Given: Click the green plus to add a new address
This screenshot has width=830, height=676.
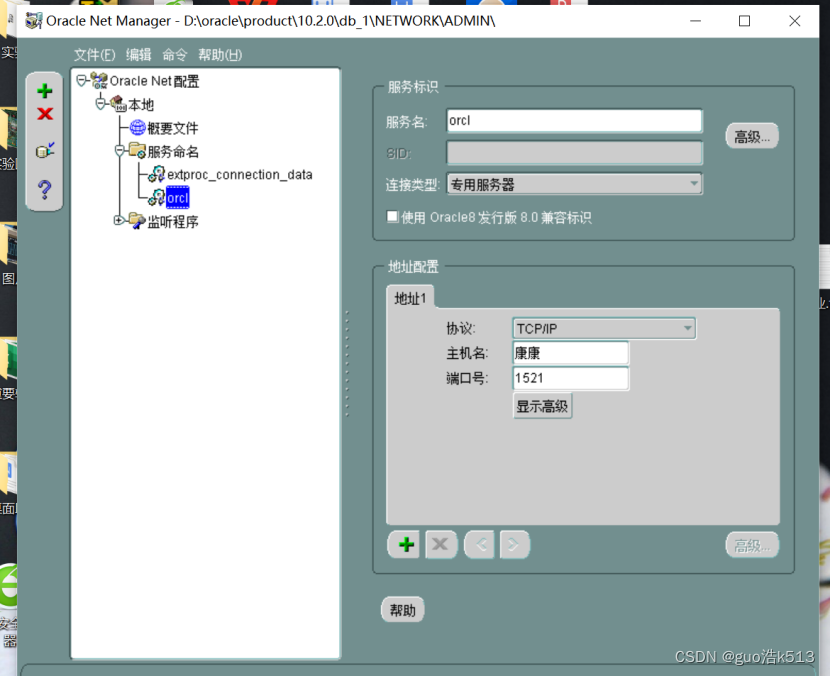Looking at the screenshot, I should [x=404, y=544].
